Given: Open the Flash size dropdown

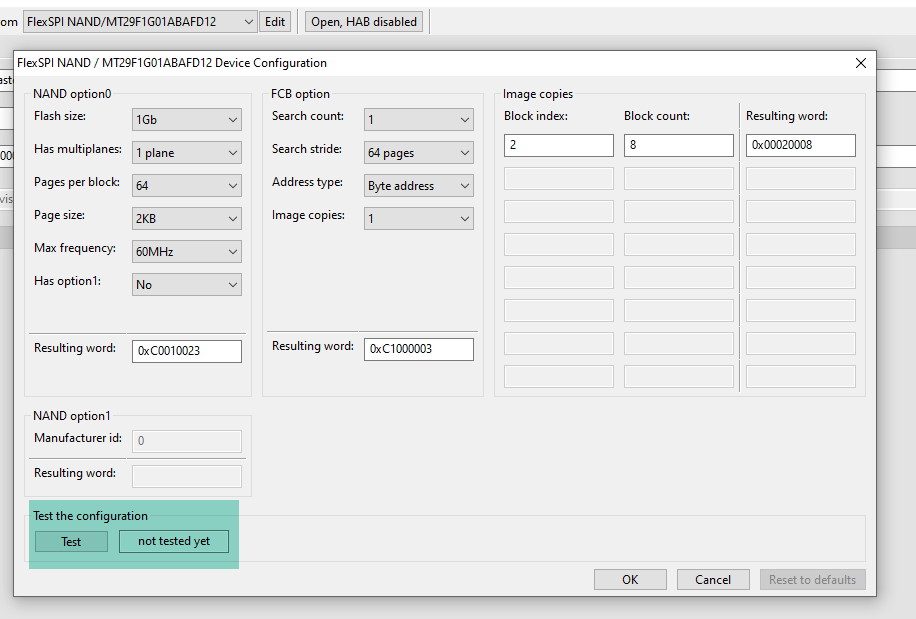Looking at the screenshot, I should (187, 120).
